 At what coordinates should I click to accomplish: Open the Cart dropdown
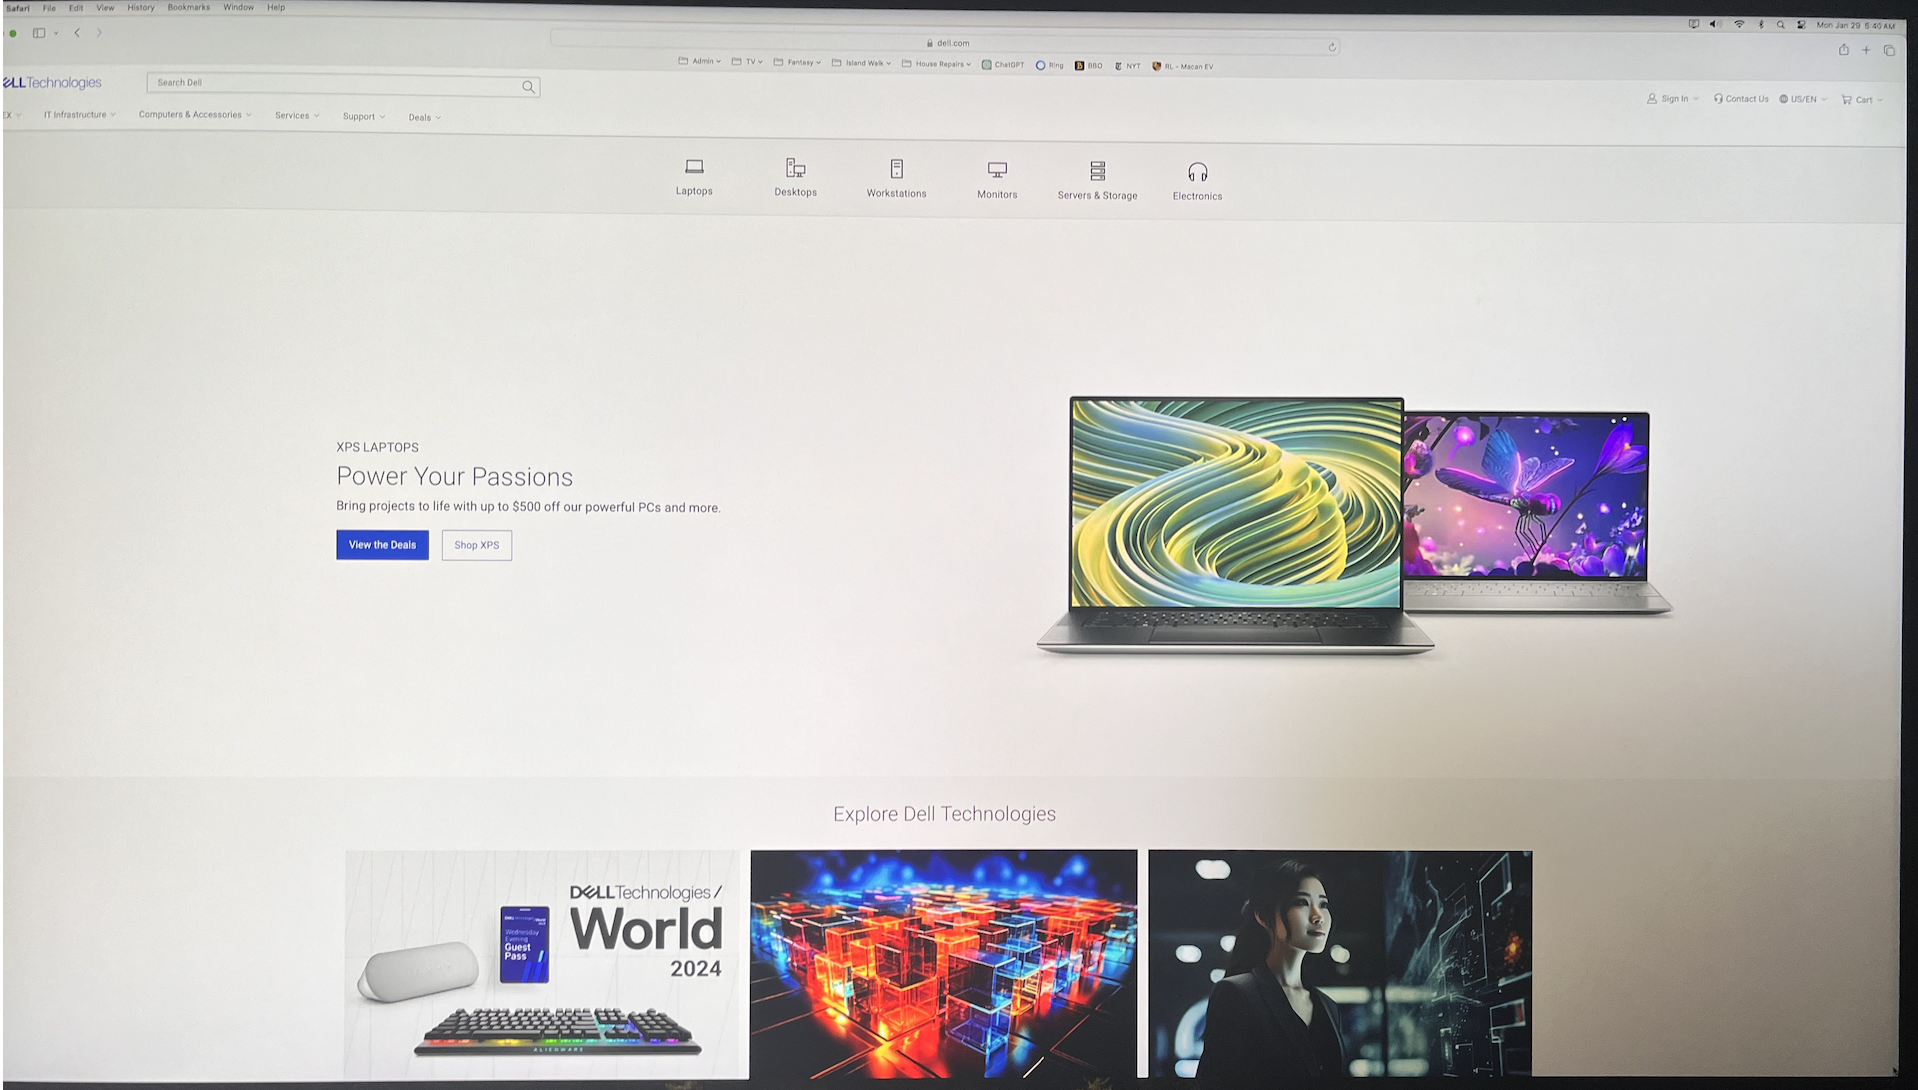[x=1862, y=100]
